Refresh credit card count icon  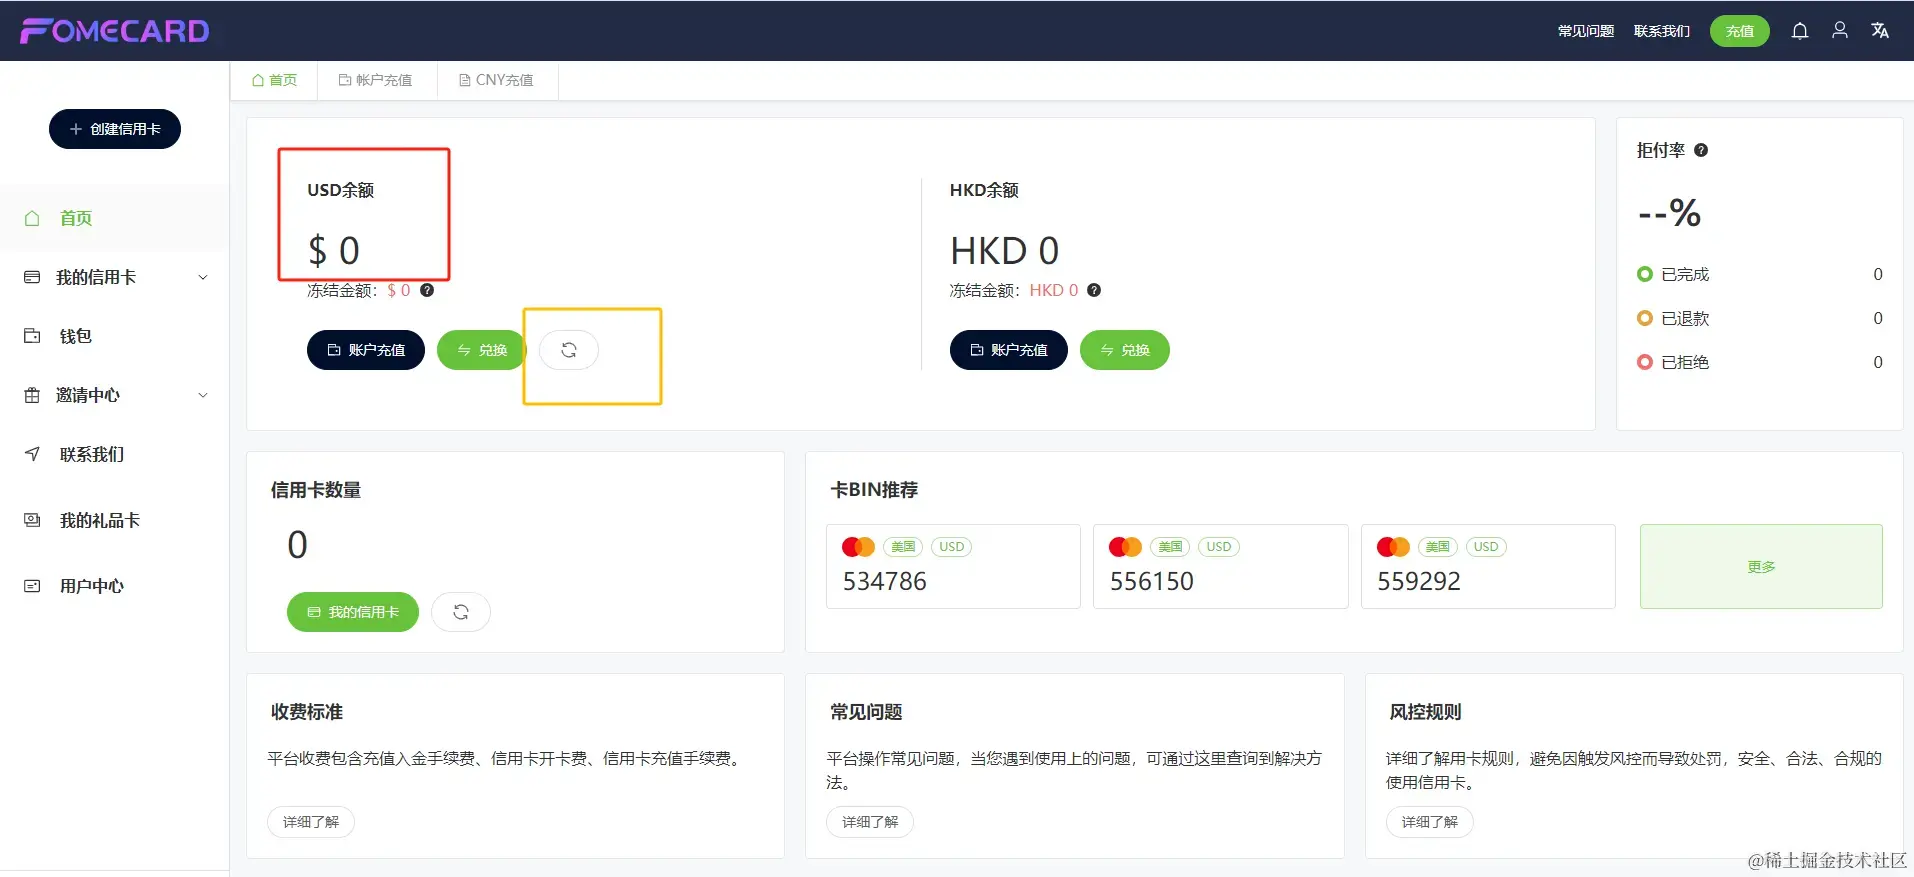point(461,612)
